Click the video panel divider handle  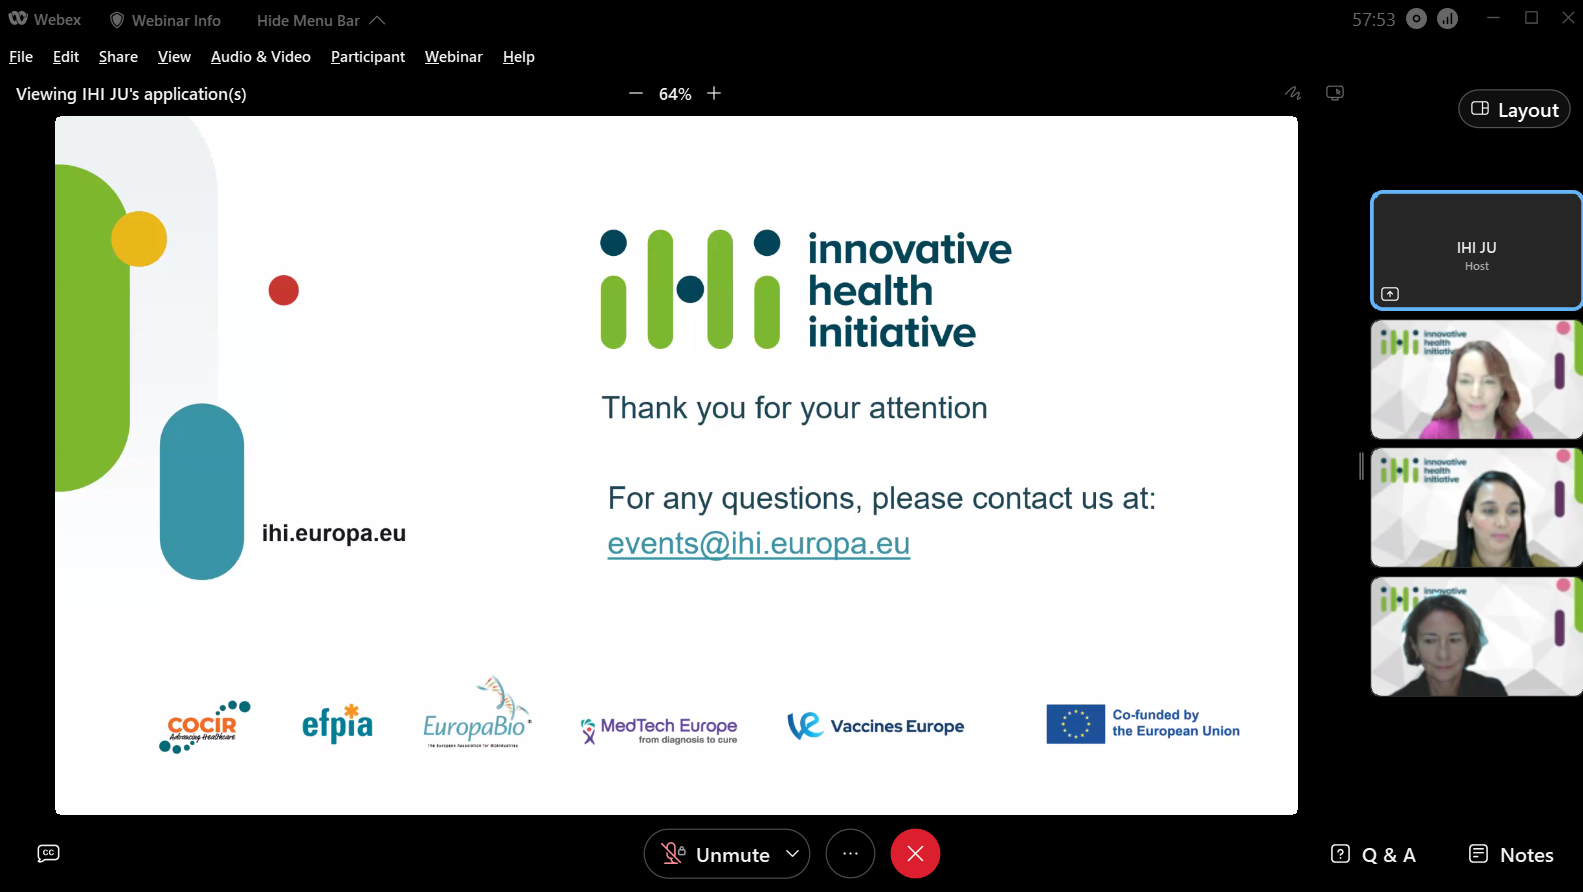[x=1361, y=465]
